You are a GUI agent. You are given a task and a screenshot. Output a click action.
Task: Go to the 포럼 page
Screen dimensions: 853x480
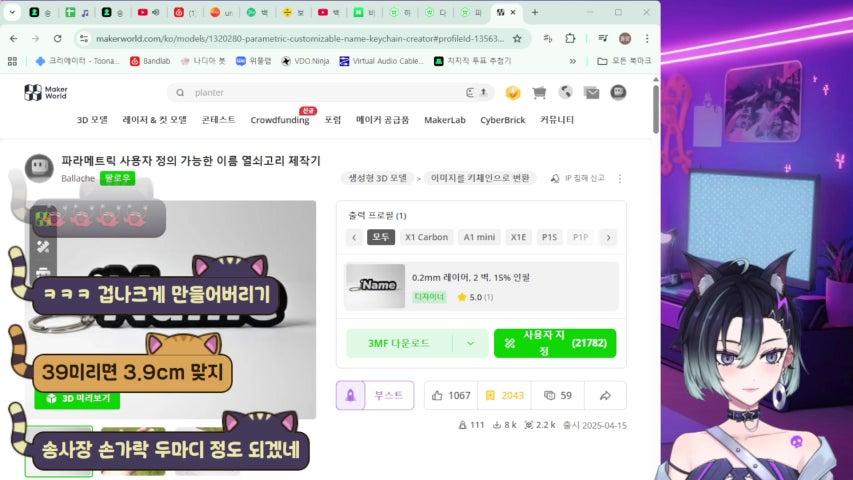coord(332,120)
